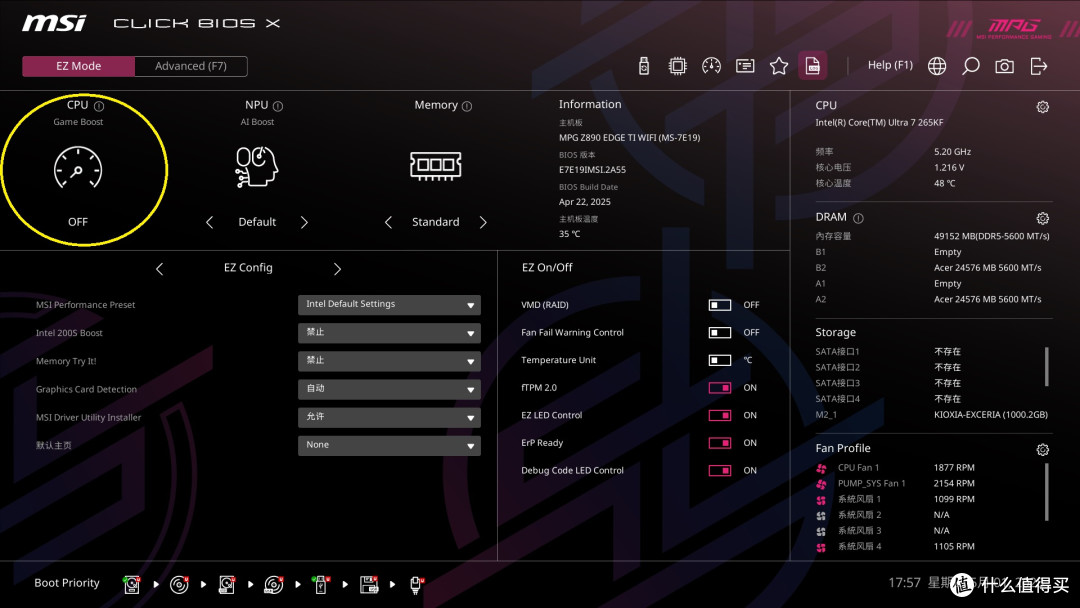The width and height of the screenshot is (1080, 608).
Task: Select the floppy disk boot device icon
Action: pos(368,585)
